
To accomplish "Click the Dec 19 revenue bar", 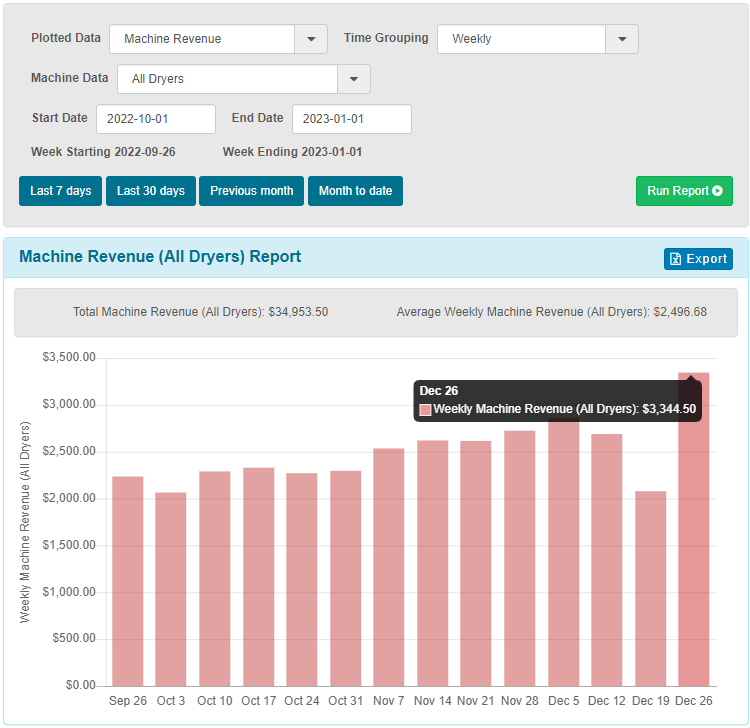I will [651, 589].
